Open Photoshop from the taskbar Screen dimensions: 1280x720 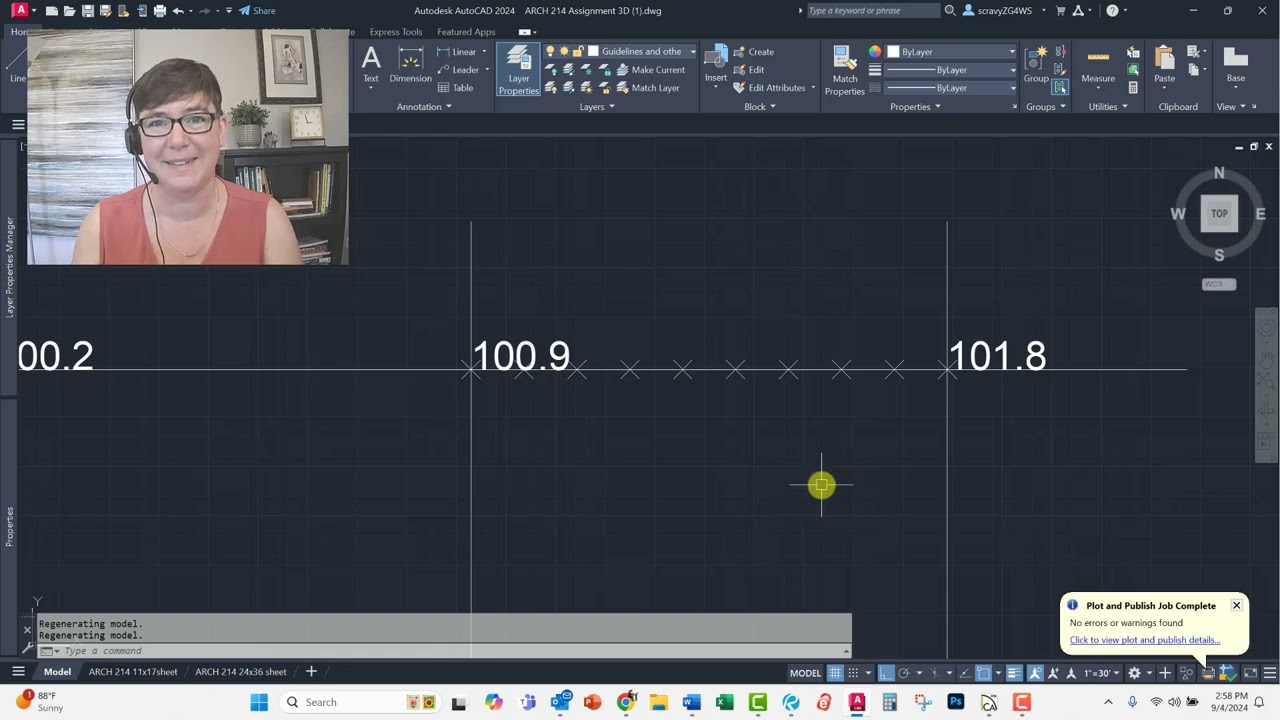point(956,702)
